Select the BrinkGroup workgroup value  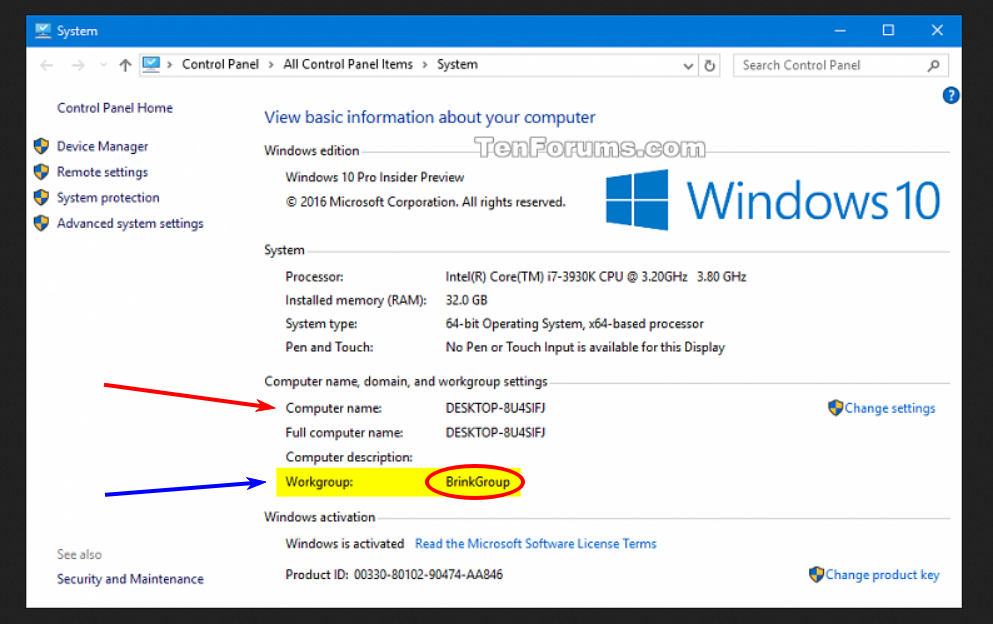[478, 482]
